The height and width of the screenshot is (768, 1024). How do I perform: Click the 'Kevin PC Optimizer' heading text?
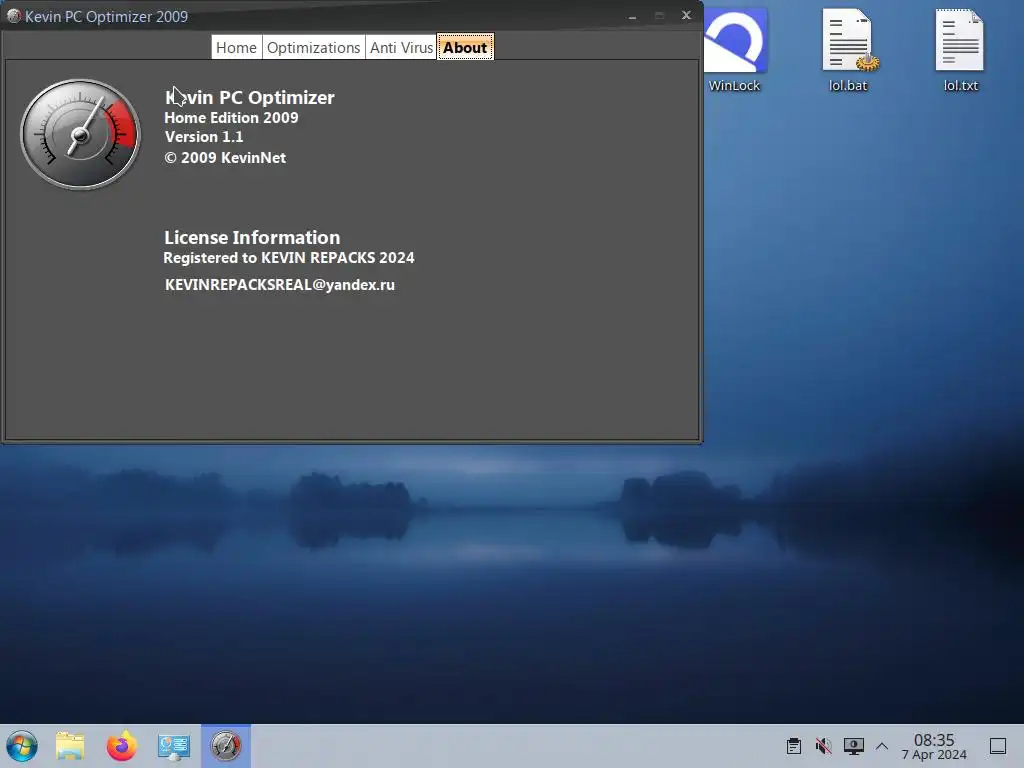click(x=250, y=97)
